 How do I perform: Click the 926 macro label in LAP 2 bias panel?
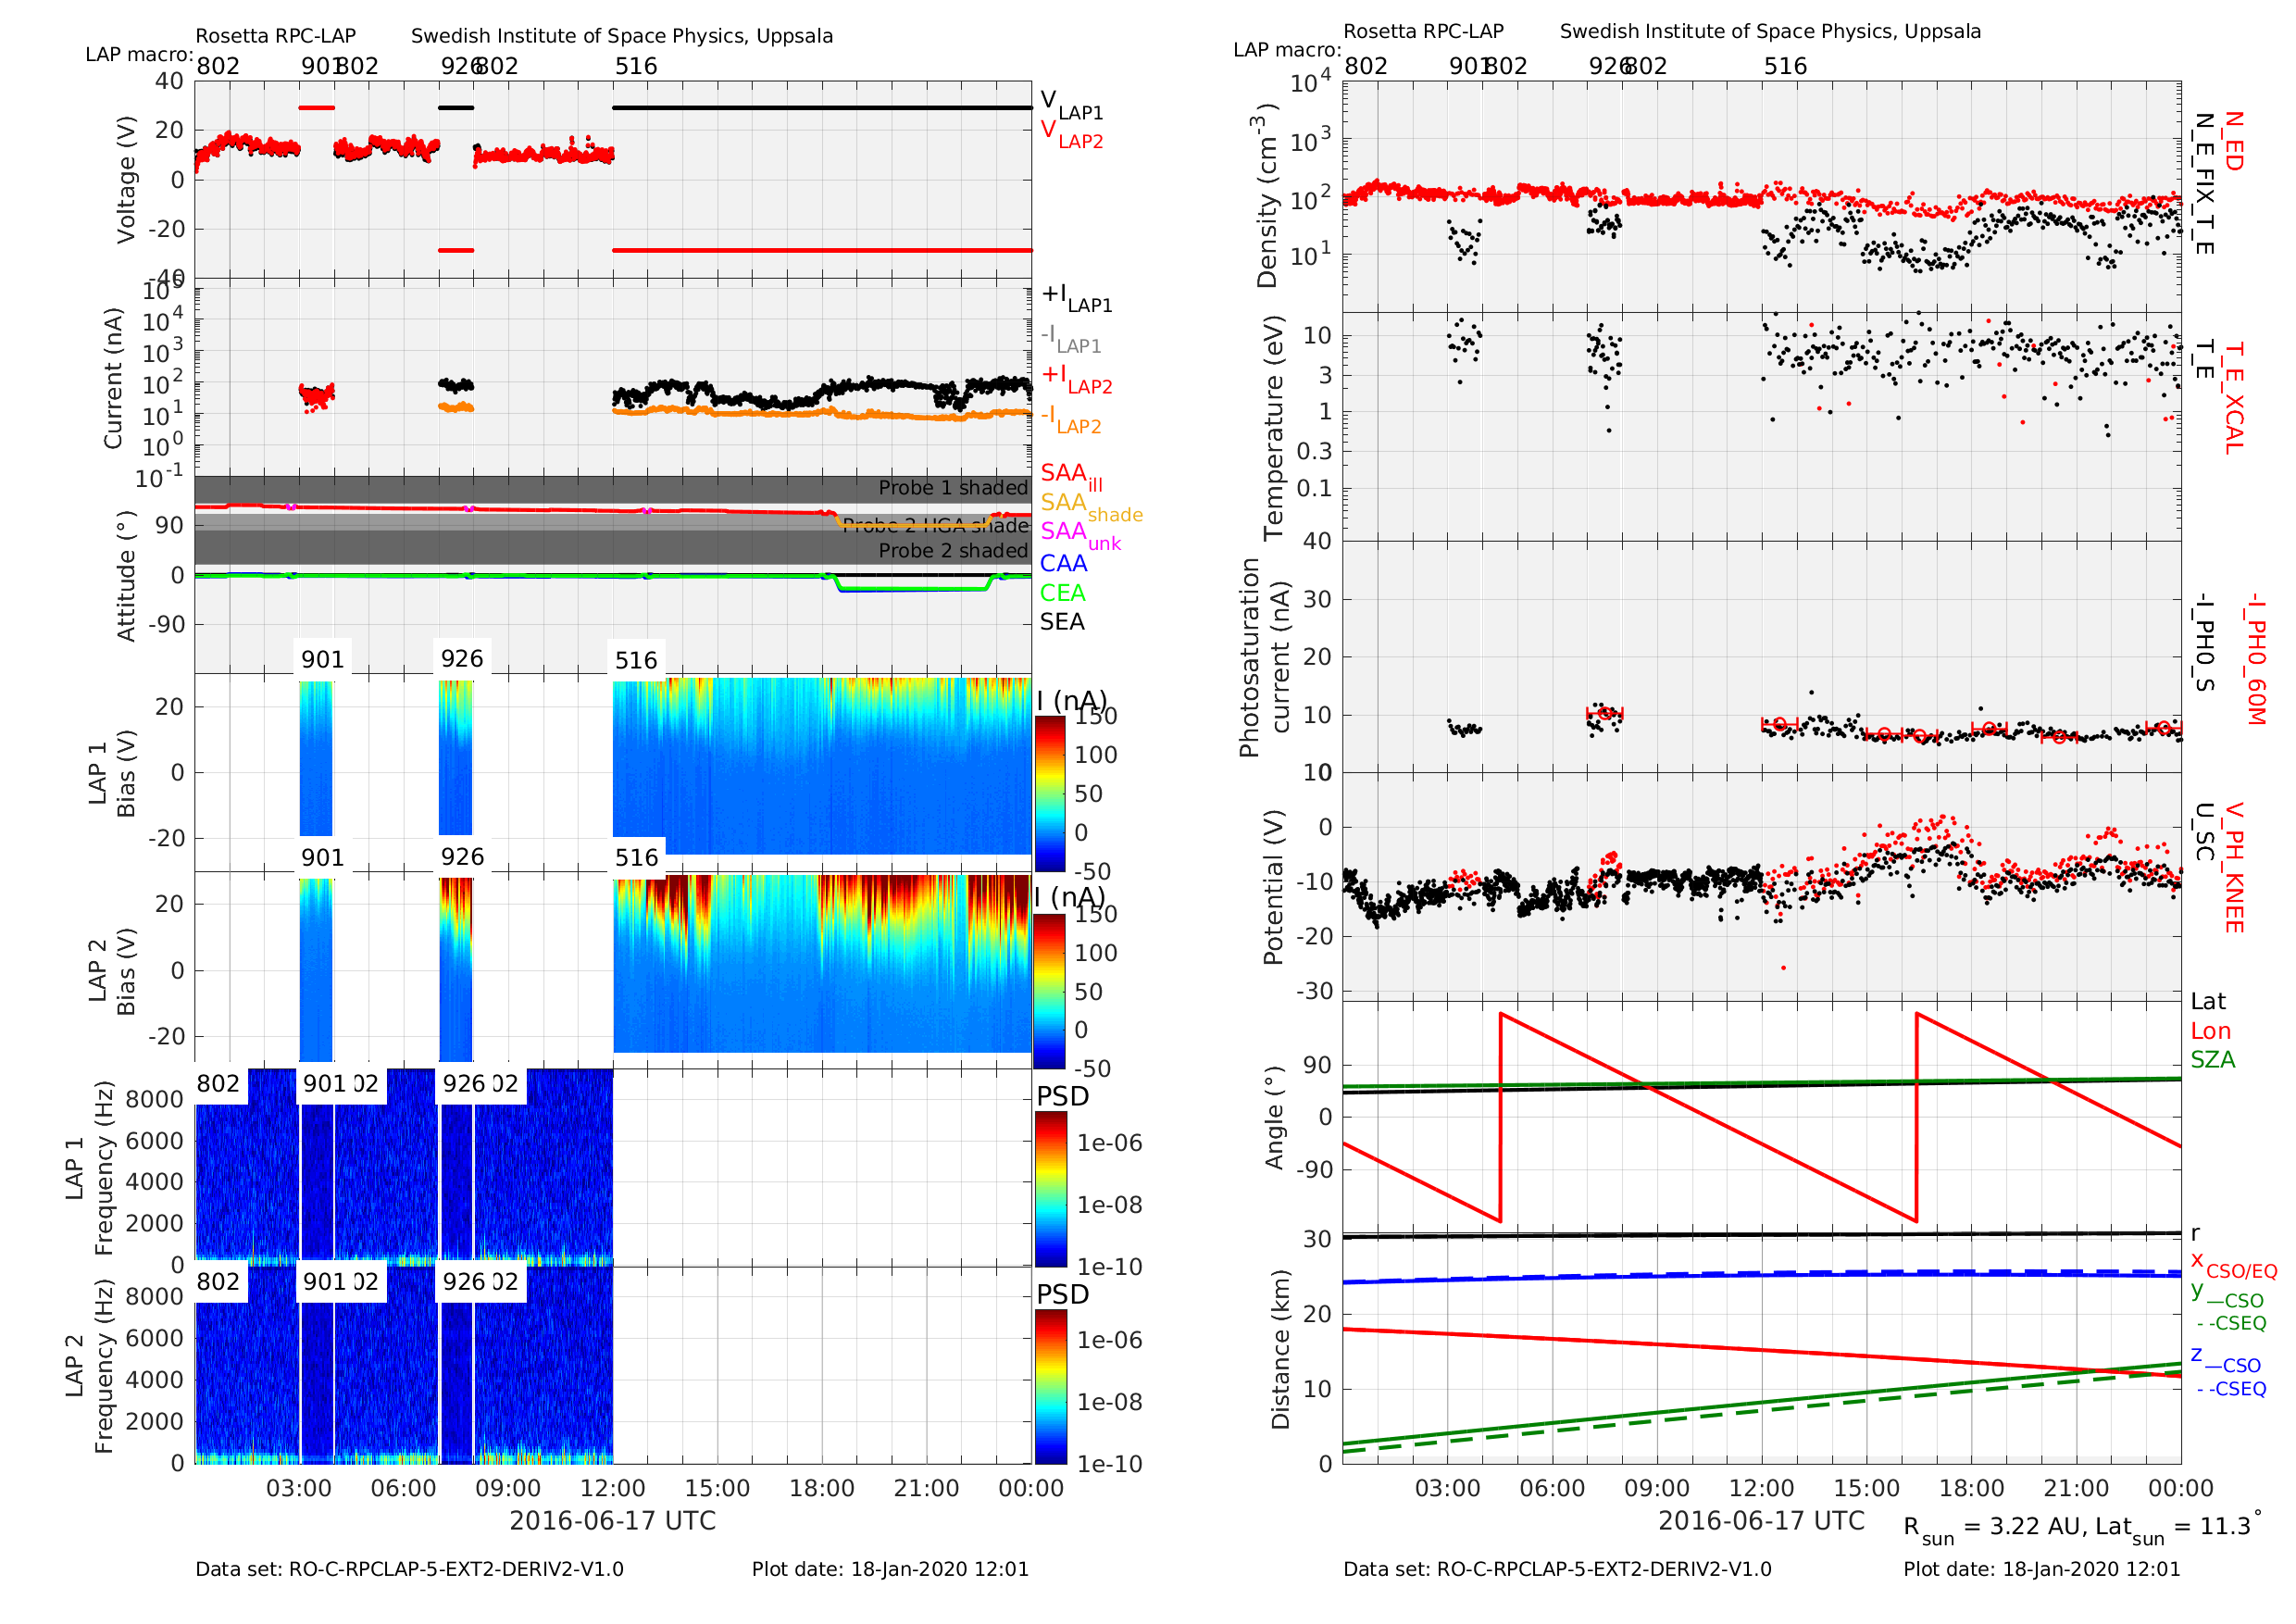click(462, 857)
